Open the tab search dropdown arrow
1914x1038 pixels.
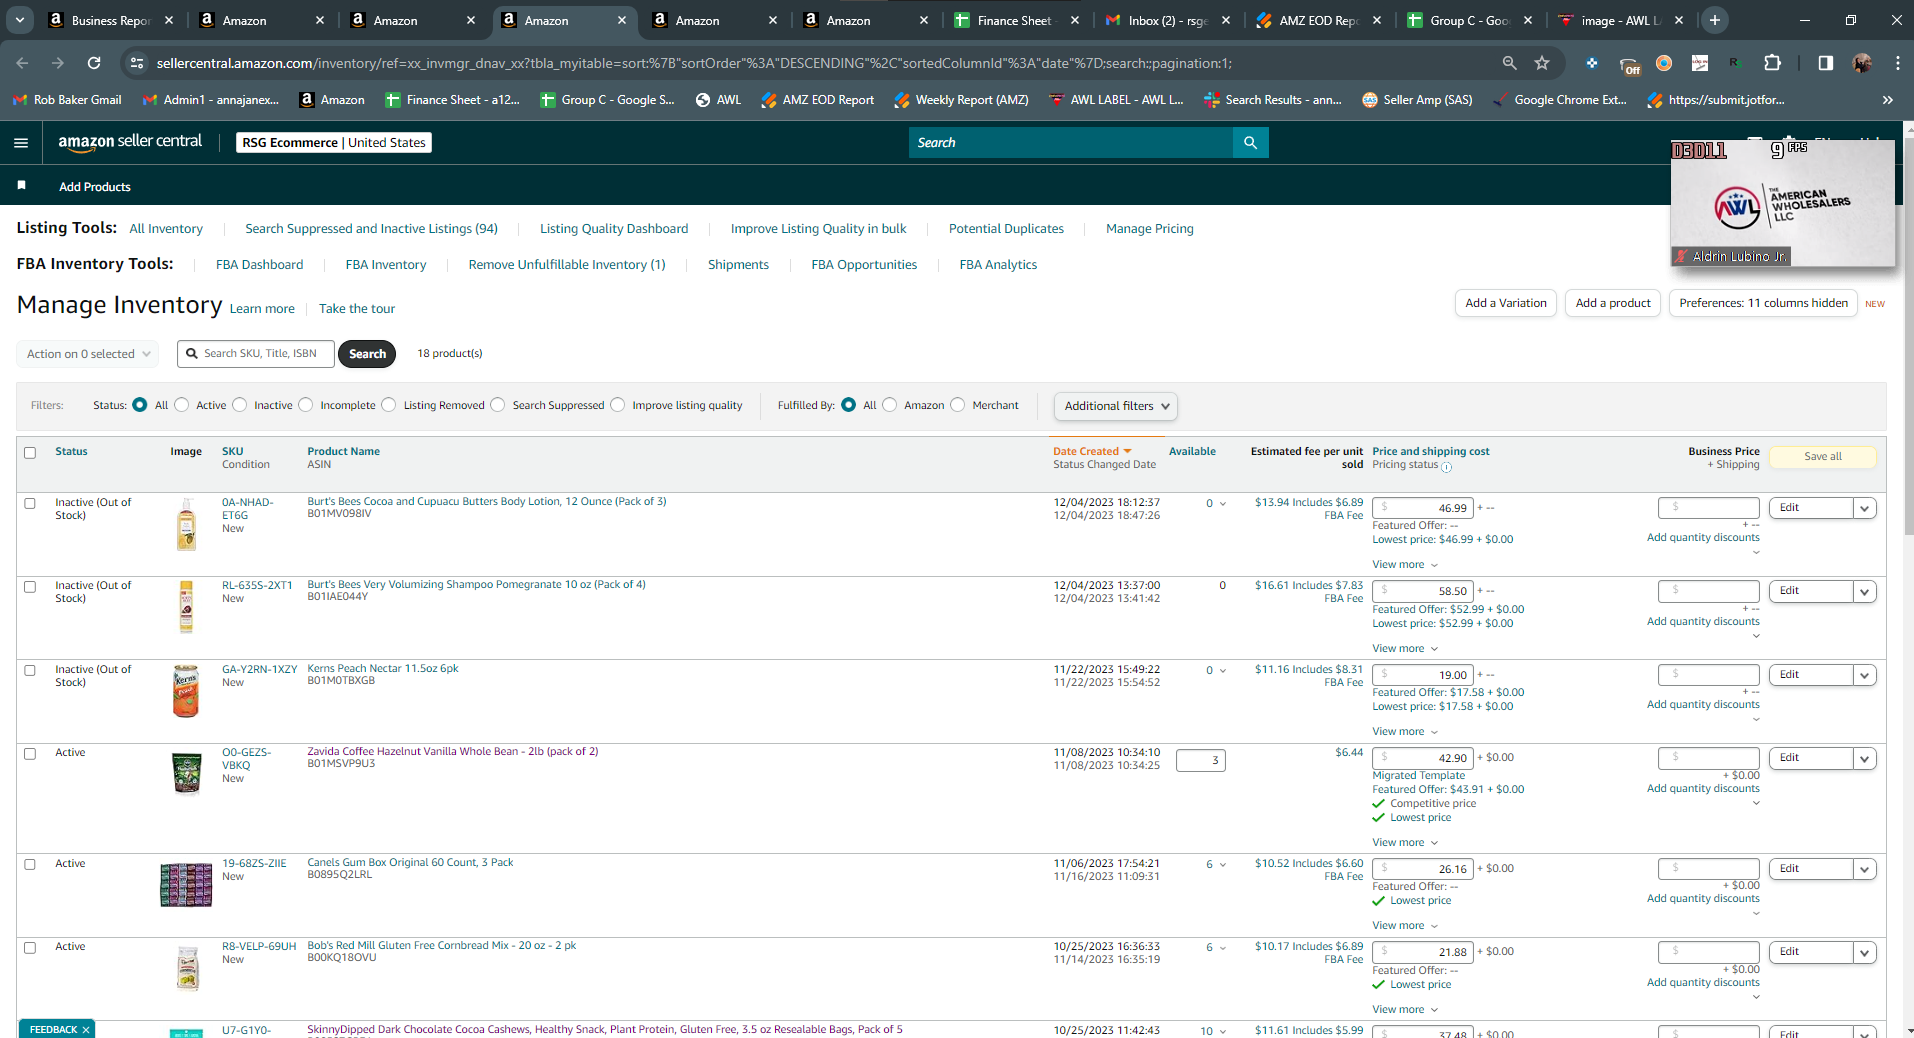[x=20, y=20]
